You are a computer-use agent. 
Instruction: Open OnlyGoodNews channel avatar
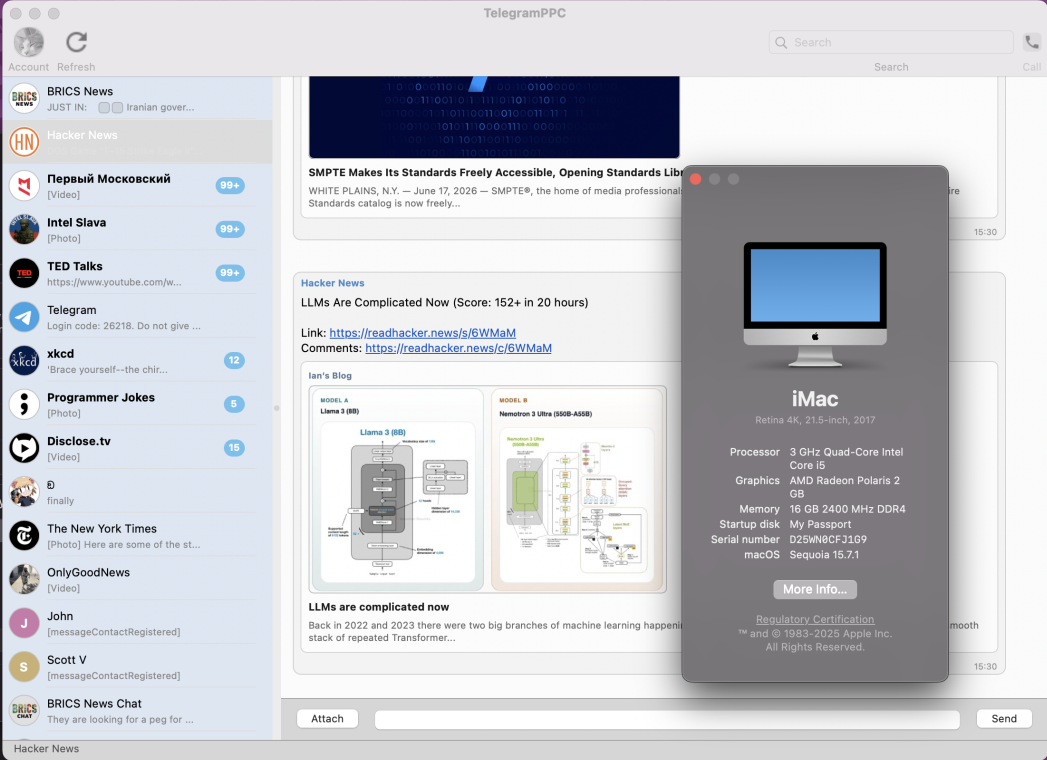(x=24, y=579)
